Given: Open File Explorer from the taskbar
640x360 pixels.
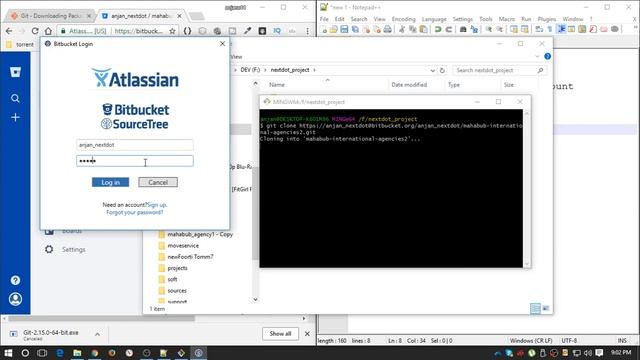Looking at the screenshot, I should (x=77, y=353).
